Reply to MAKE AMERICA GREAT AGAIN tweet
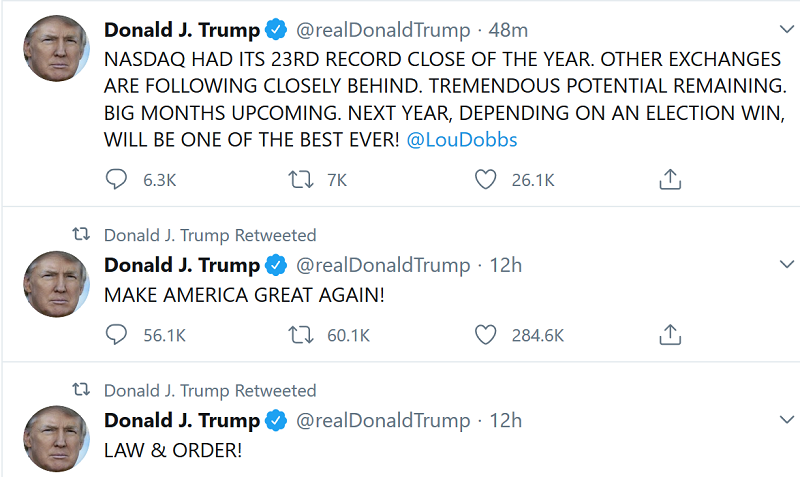800x477 pixels. (x=117, y=335)
